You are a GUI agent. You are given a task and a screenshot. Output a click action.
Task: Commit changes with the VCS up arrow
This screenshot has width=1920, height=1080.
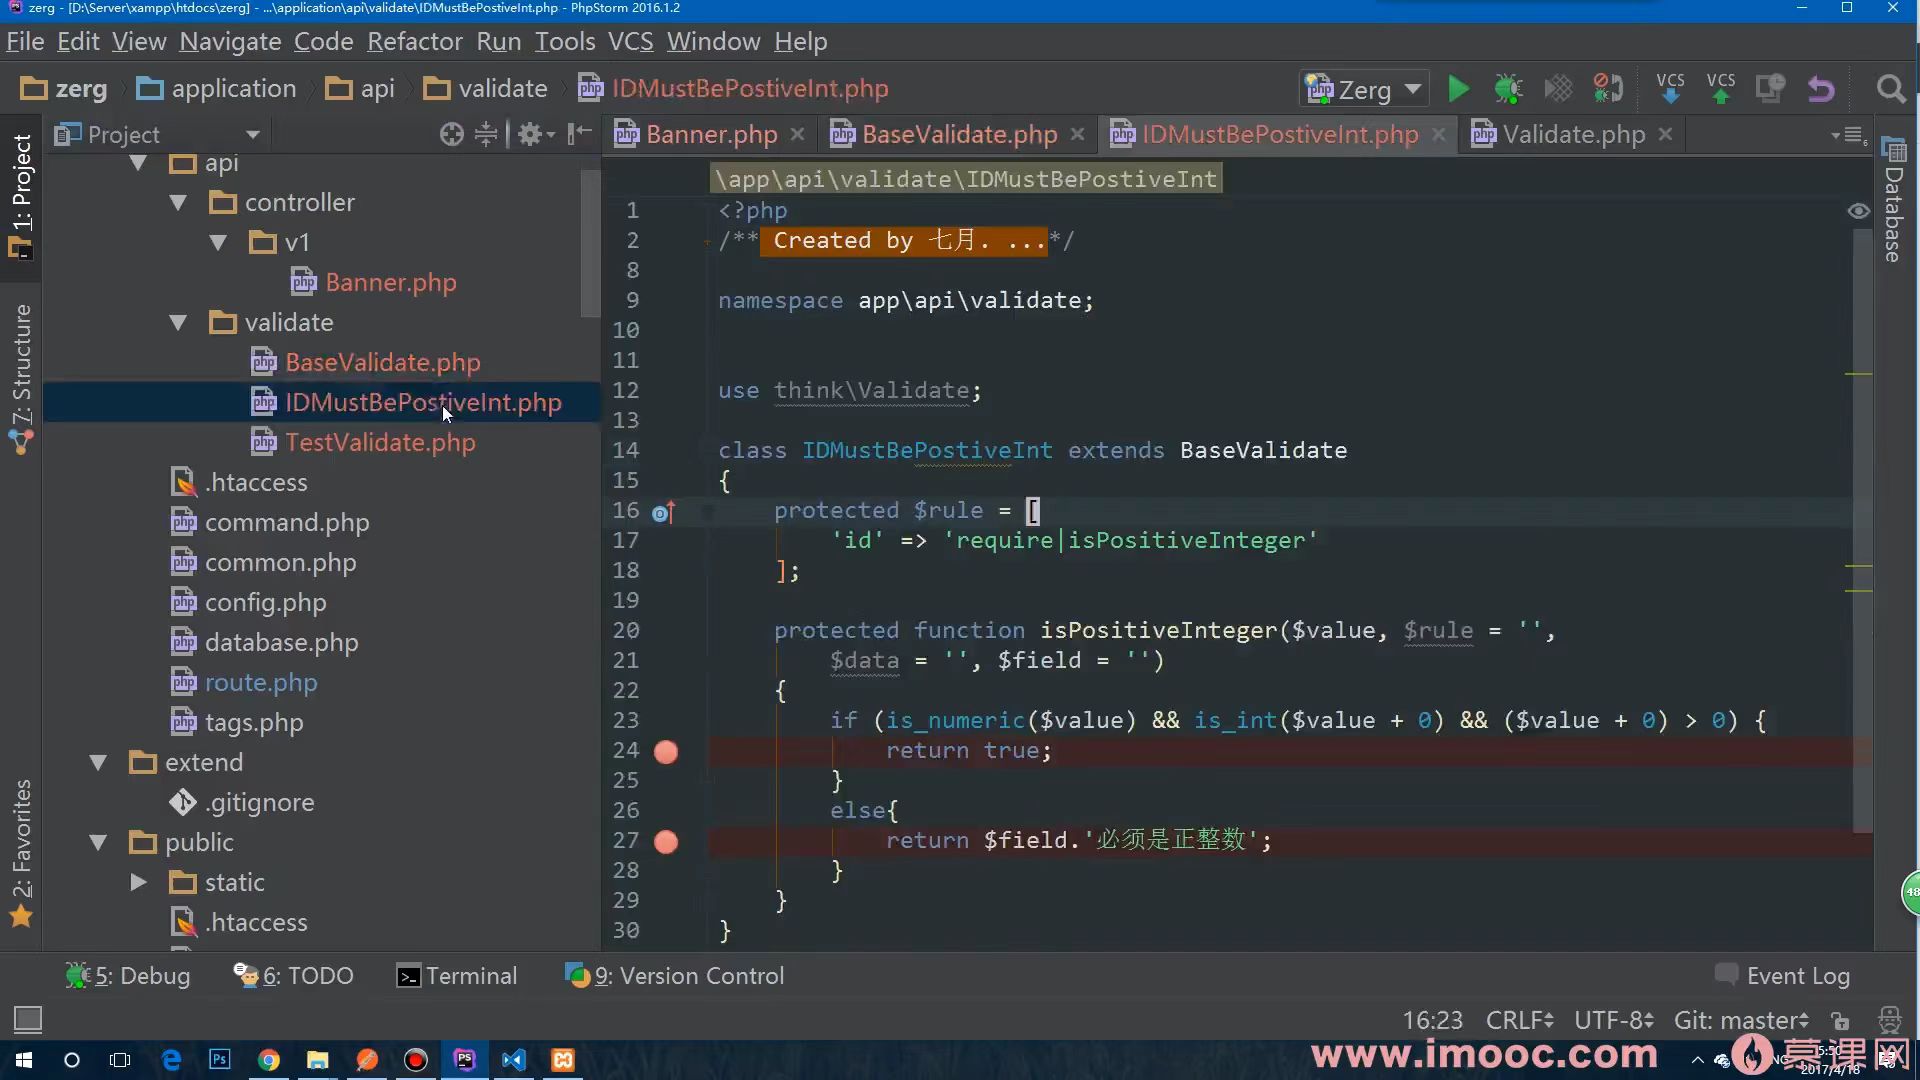[x=1721, y=88]
